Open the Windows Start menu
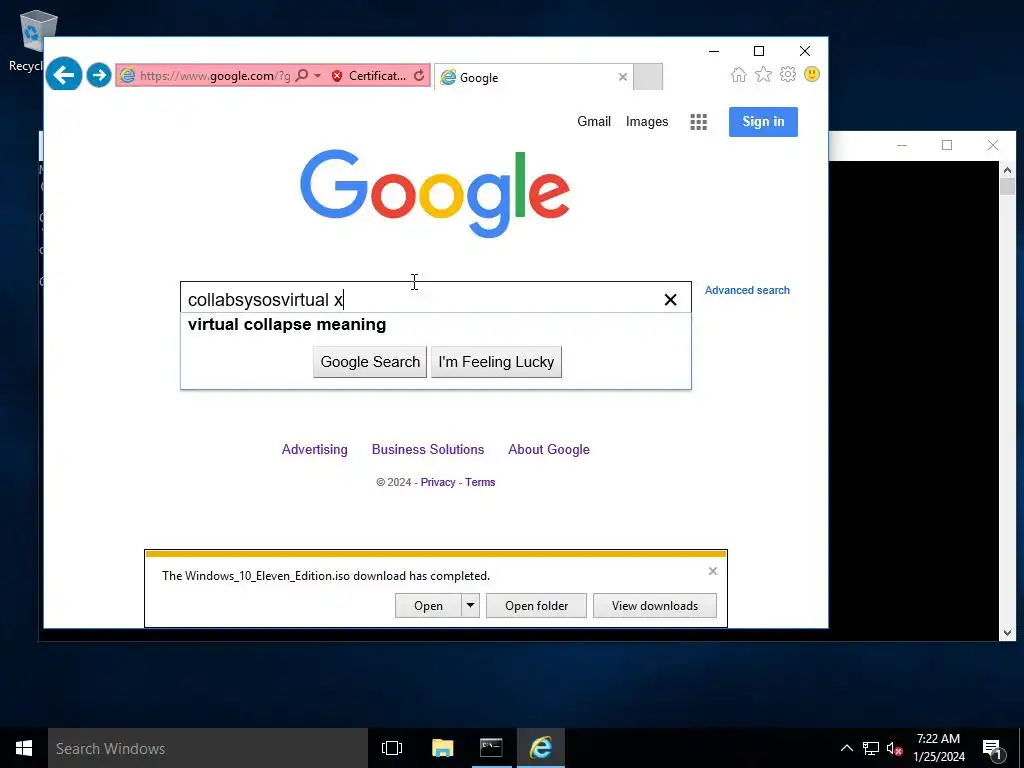1024x768 pixels. point(24,748)
